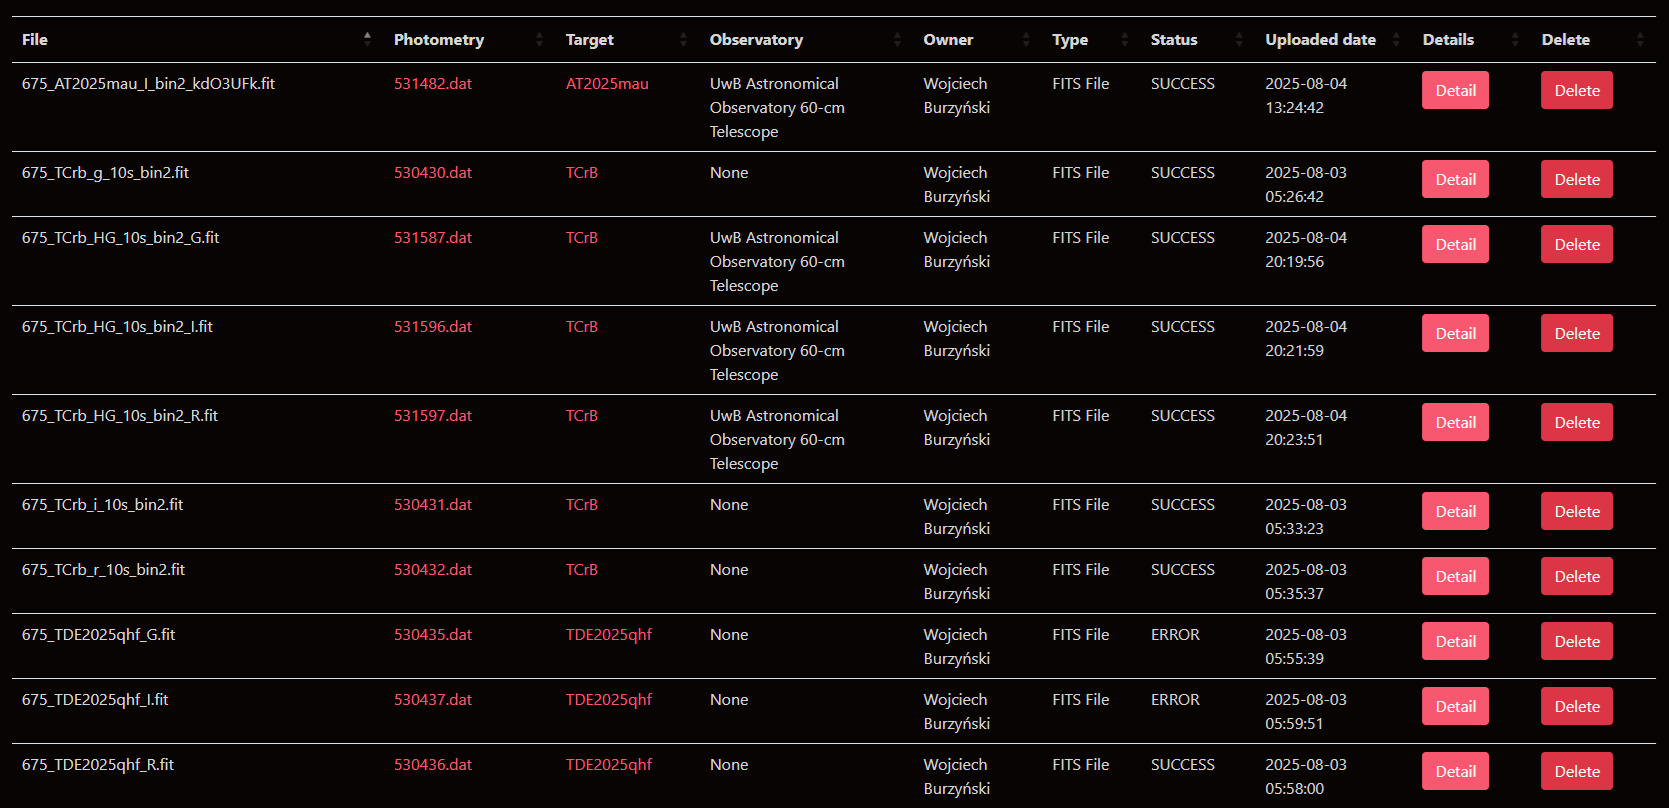Sort by Status using header arrows
The image size is (1669, 808).
click(x=1239, y=39)
